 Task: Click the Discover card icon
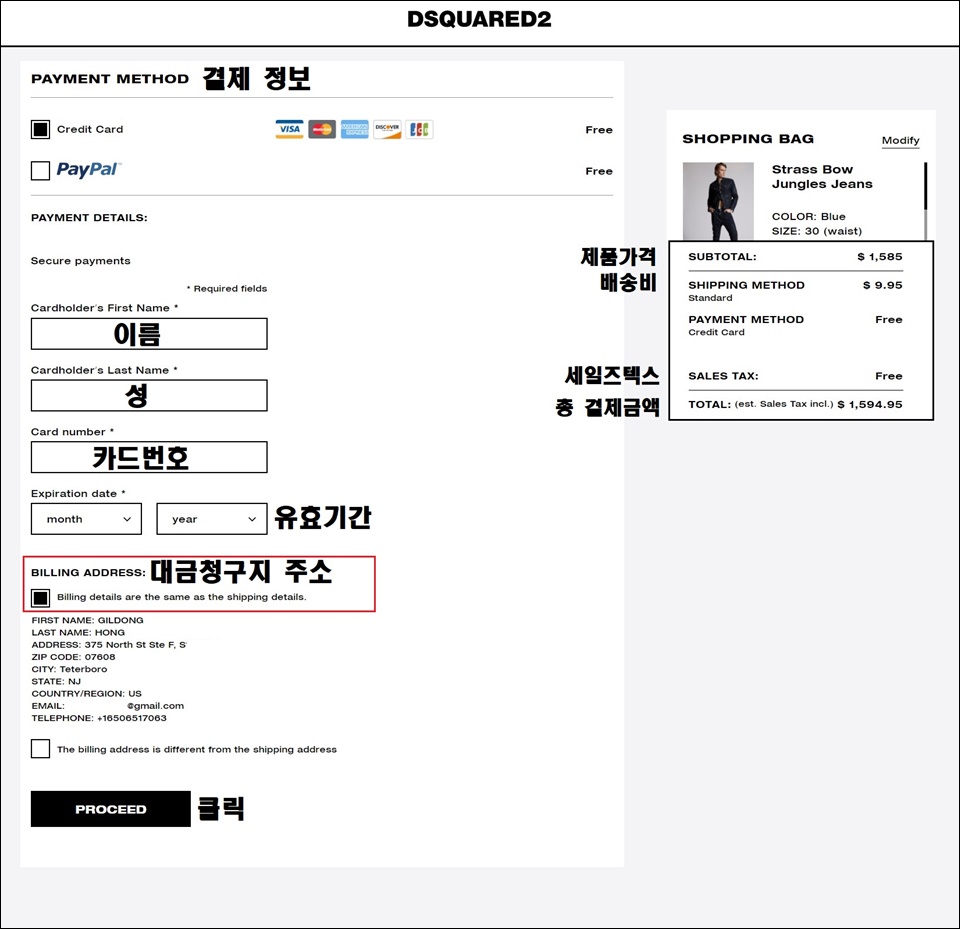pyautogui.click(x=387, y=129)
